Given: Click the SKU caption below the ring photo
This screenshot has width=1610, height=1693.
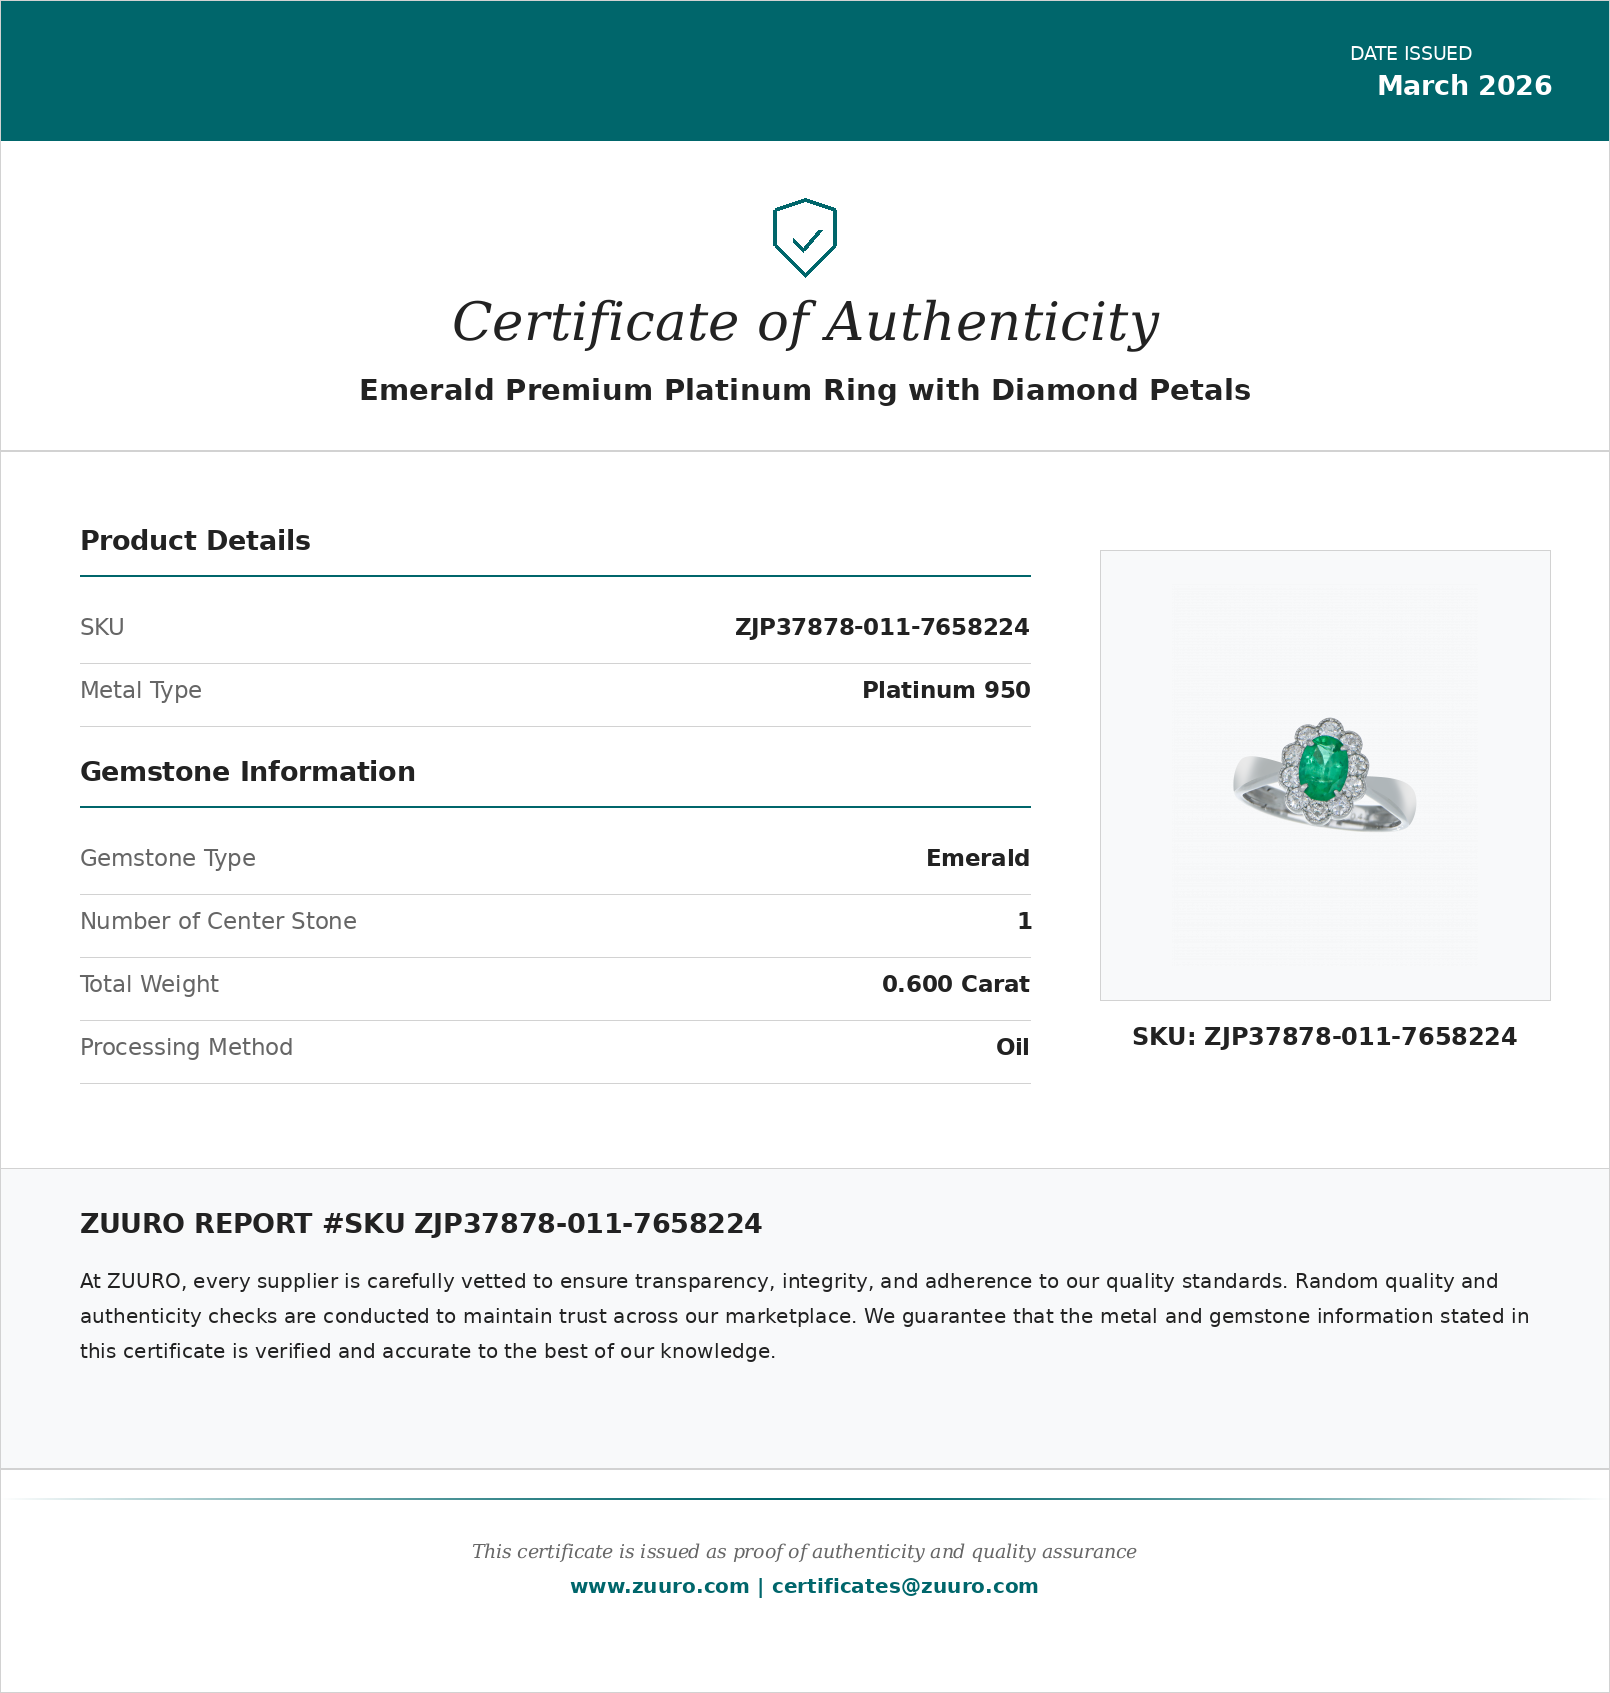Looking at the screenshot, I should [1323, 1037].
